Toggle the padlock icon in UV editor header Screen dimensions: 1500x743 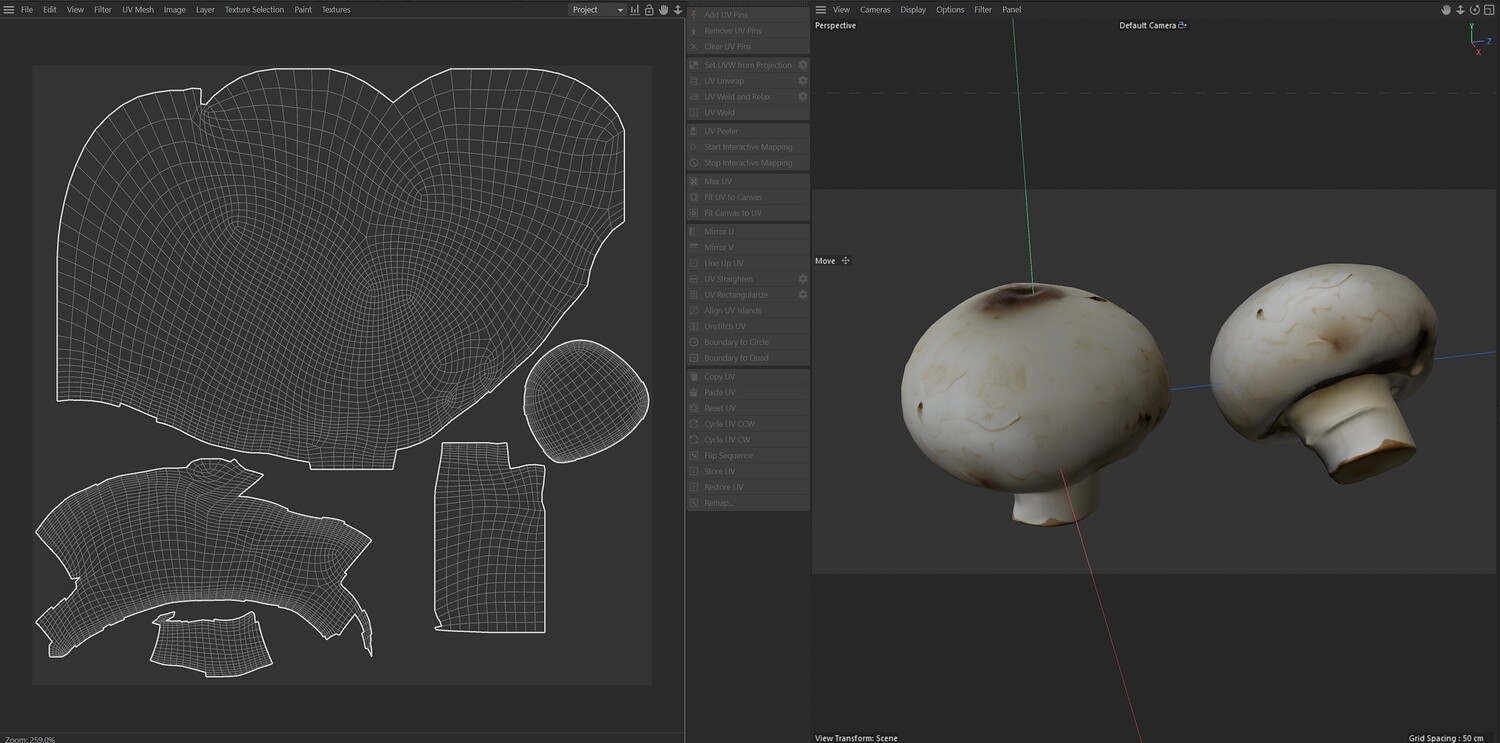click(x=649, y=9)
